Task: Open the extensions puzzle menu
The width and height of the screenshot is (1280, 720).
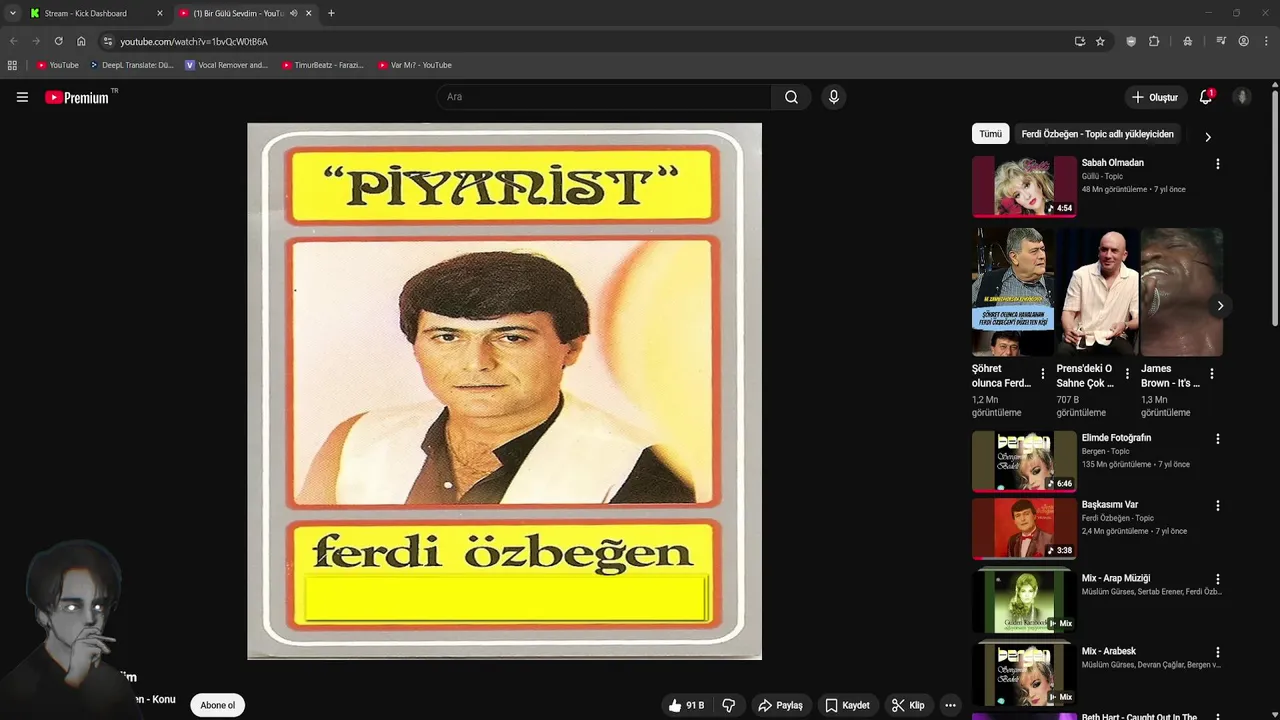Action: tap(1154, 41)
